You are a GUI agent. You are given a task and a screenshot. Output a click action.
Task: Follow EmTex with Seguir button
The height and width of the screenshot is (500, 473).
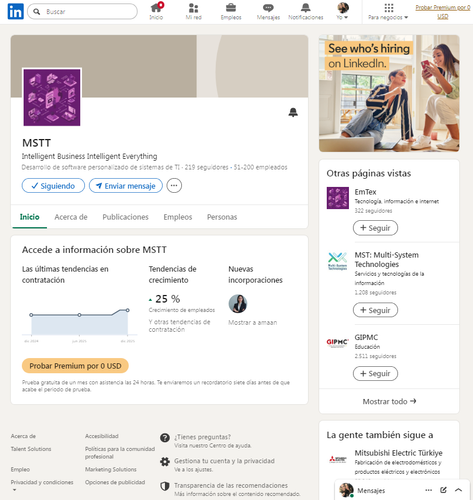click(x=375, y=228)
